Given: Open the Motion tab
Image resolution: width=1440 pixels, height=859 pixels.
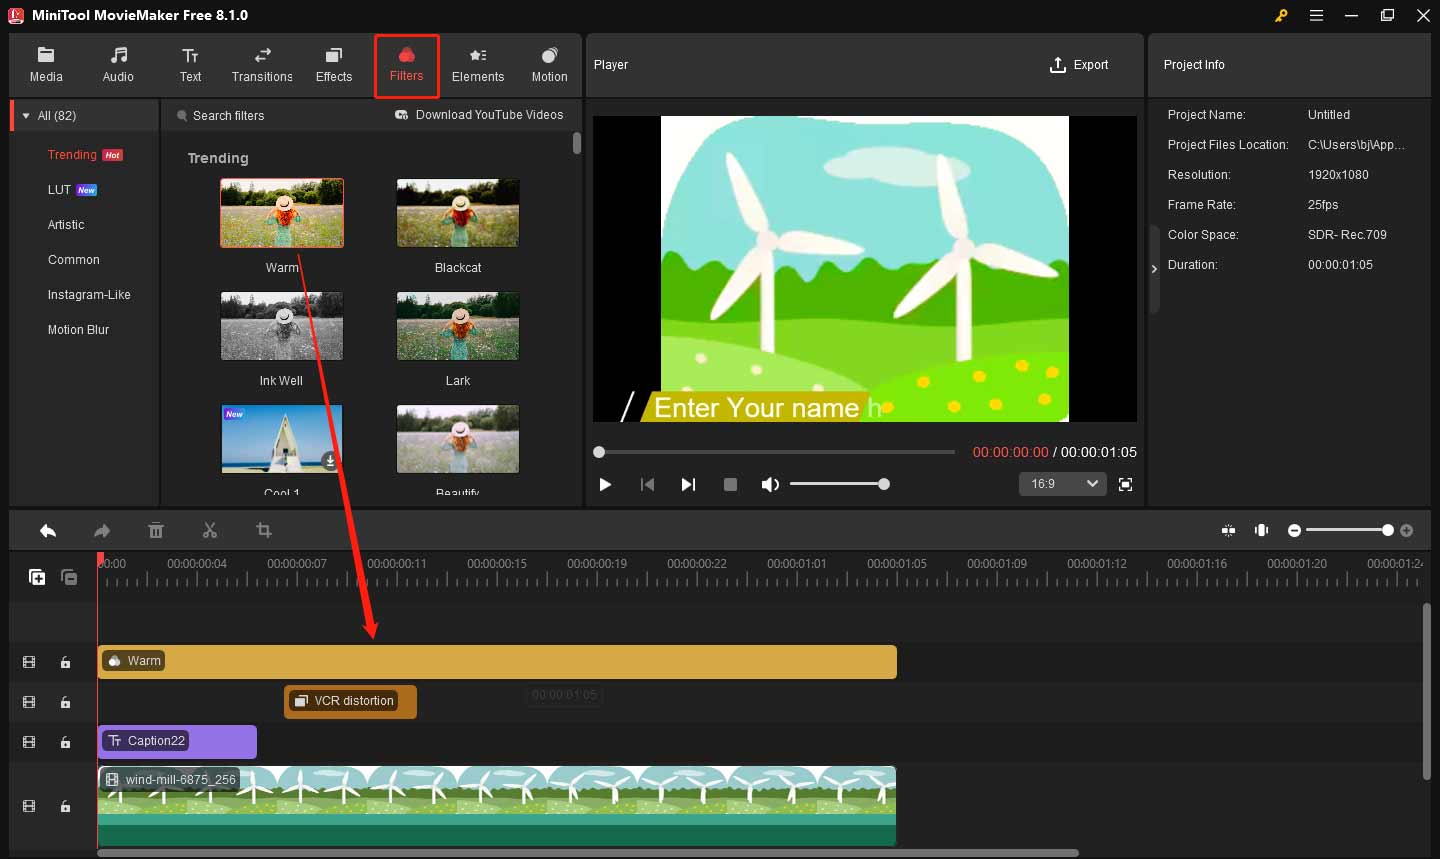Looking at the screenshot, I should click(549, 65).
